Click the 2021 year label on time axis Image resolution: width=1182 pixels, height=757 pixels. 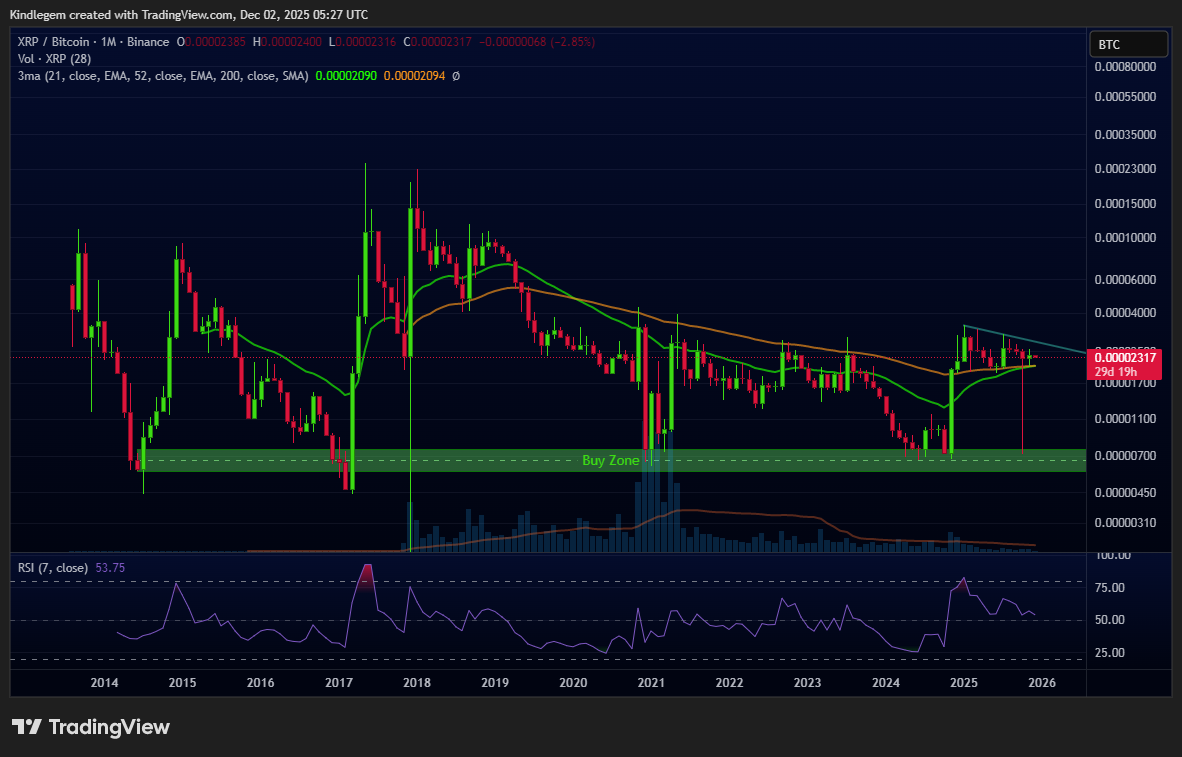[x=651, y=683]
